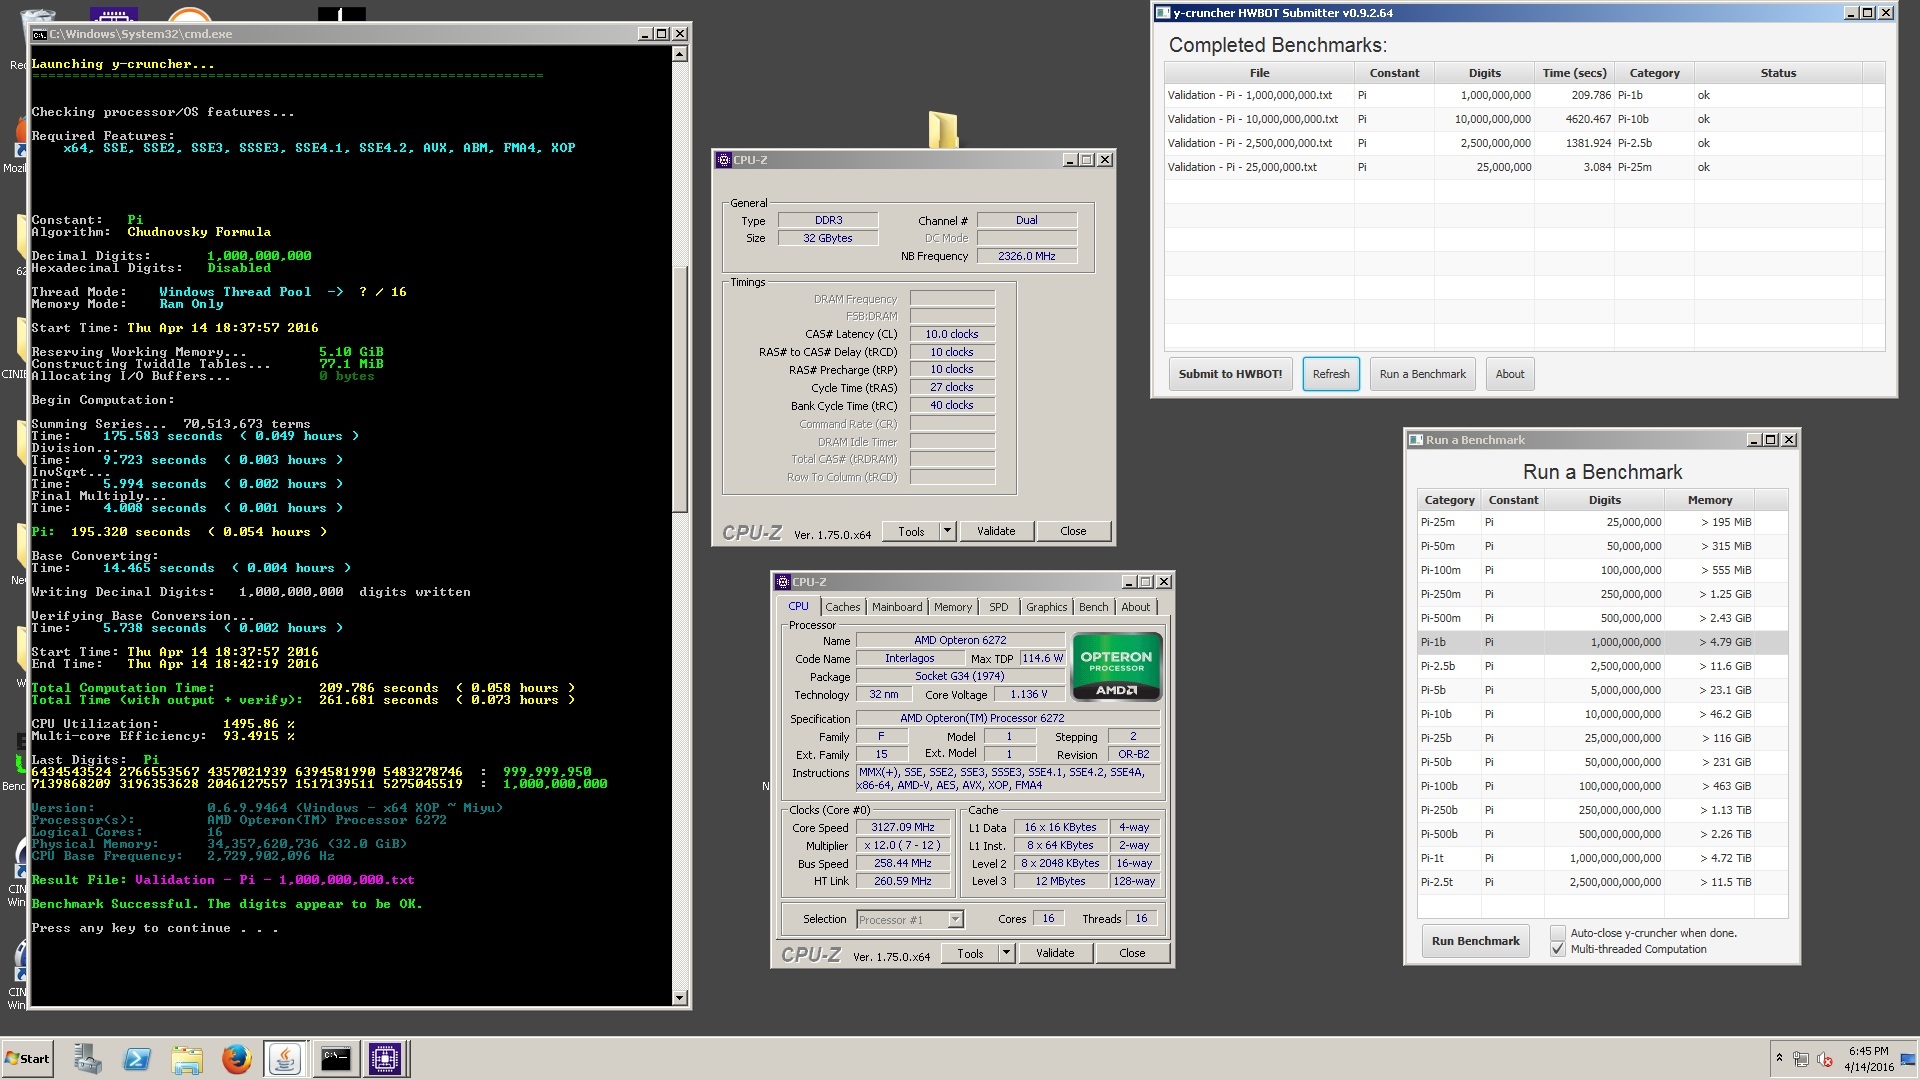Open the About tab in CPU-Z
Image resolution: width=1920 pixels, height=1080 pixels.
tap(1135, 607)
